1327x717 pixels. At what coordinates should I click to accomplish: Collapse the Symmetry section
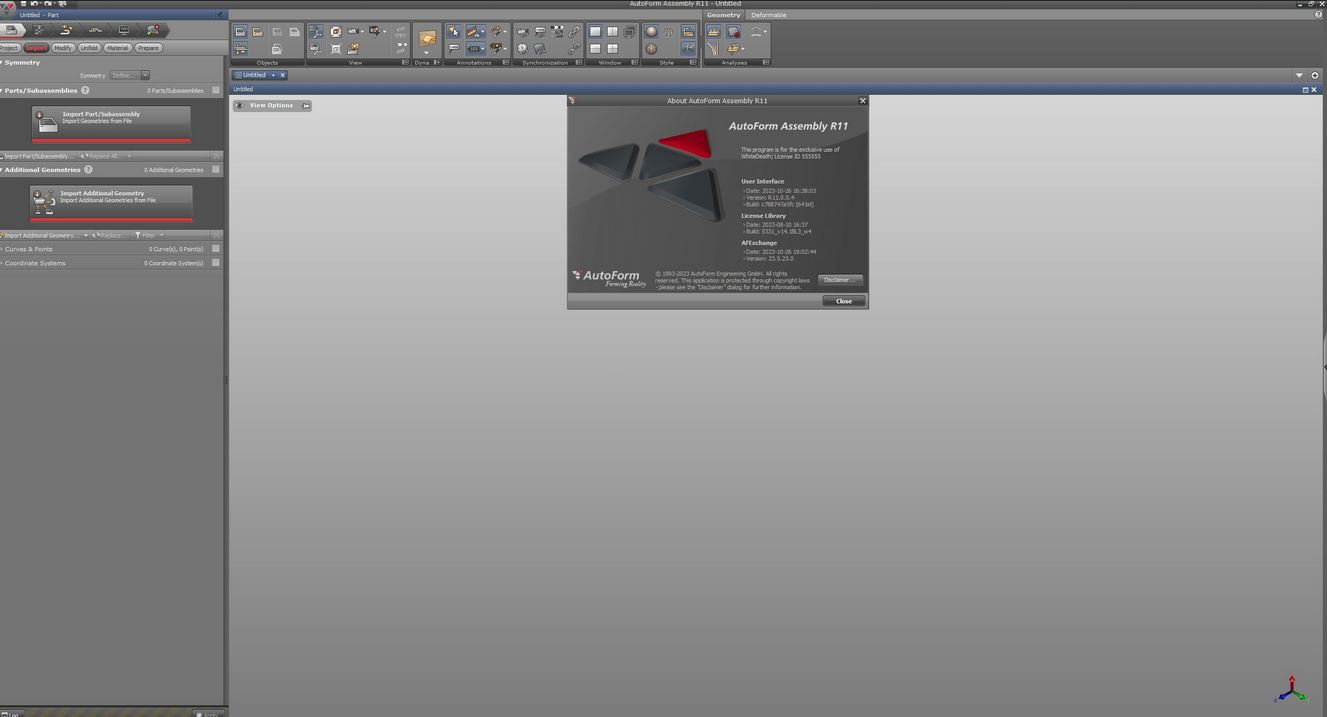pos(2,62)
